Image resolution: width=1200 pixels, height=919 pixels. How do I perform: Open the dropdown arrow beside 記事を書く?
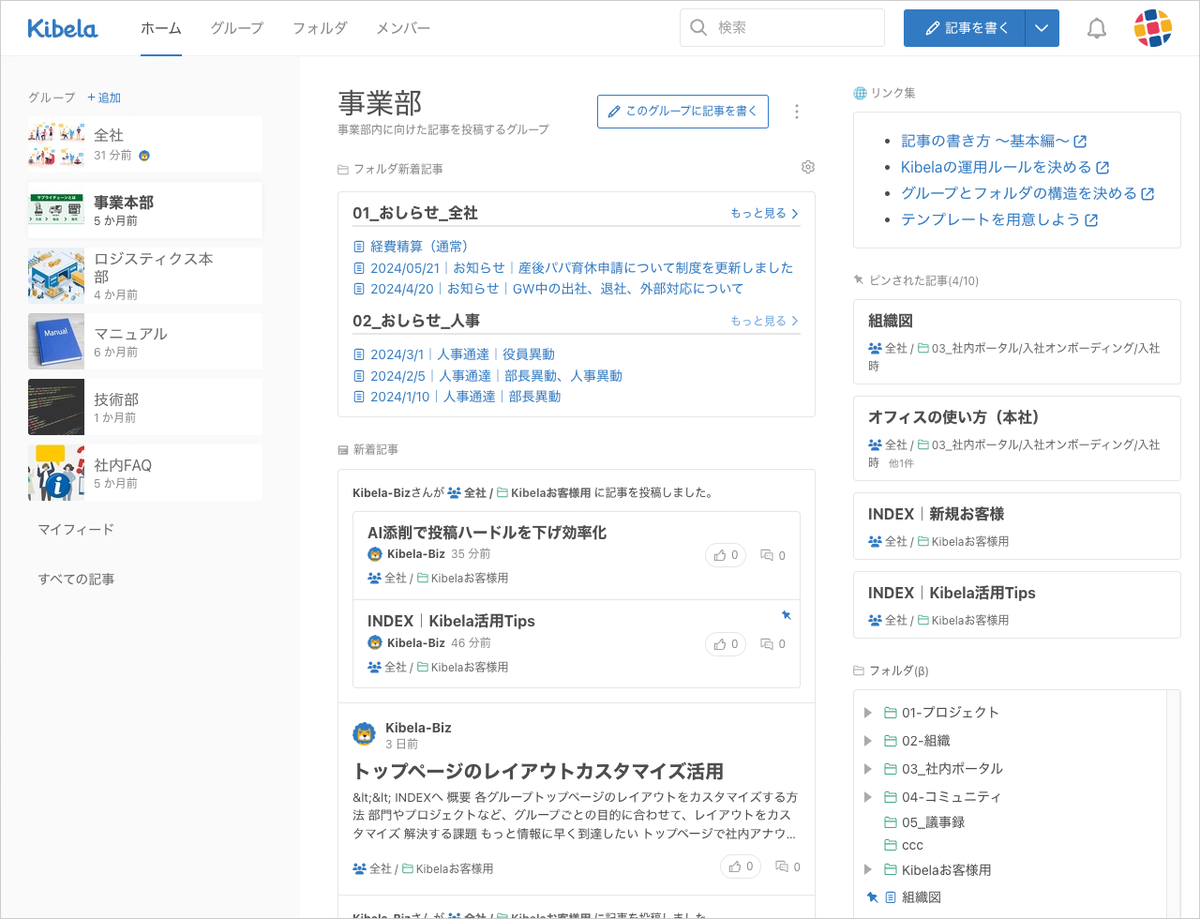(x=1041, y=28)
